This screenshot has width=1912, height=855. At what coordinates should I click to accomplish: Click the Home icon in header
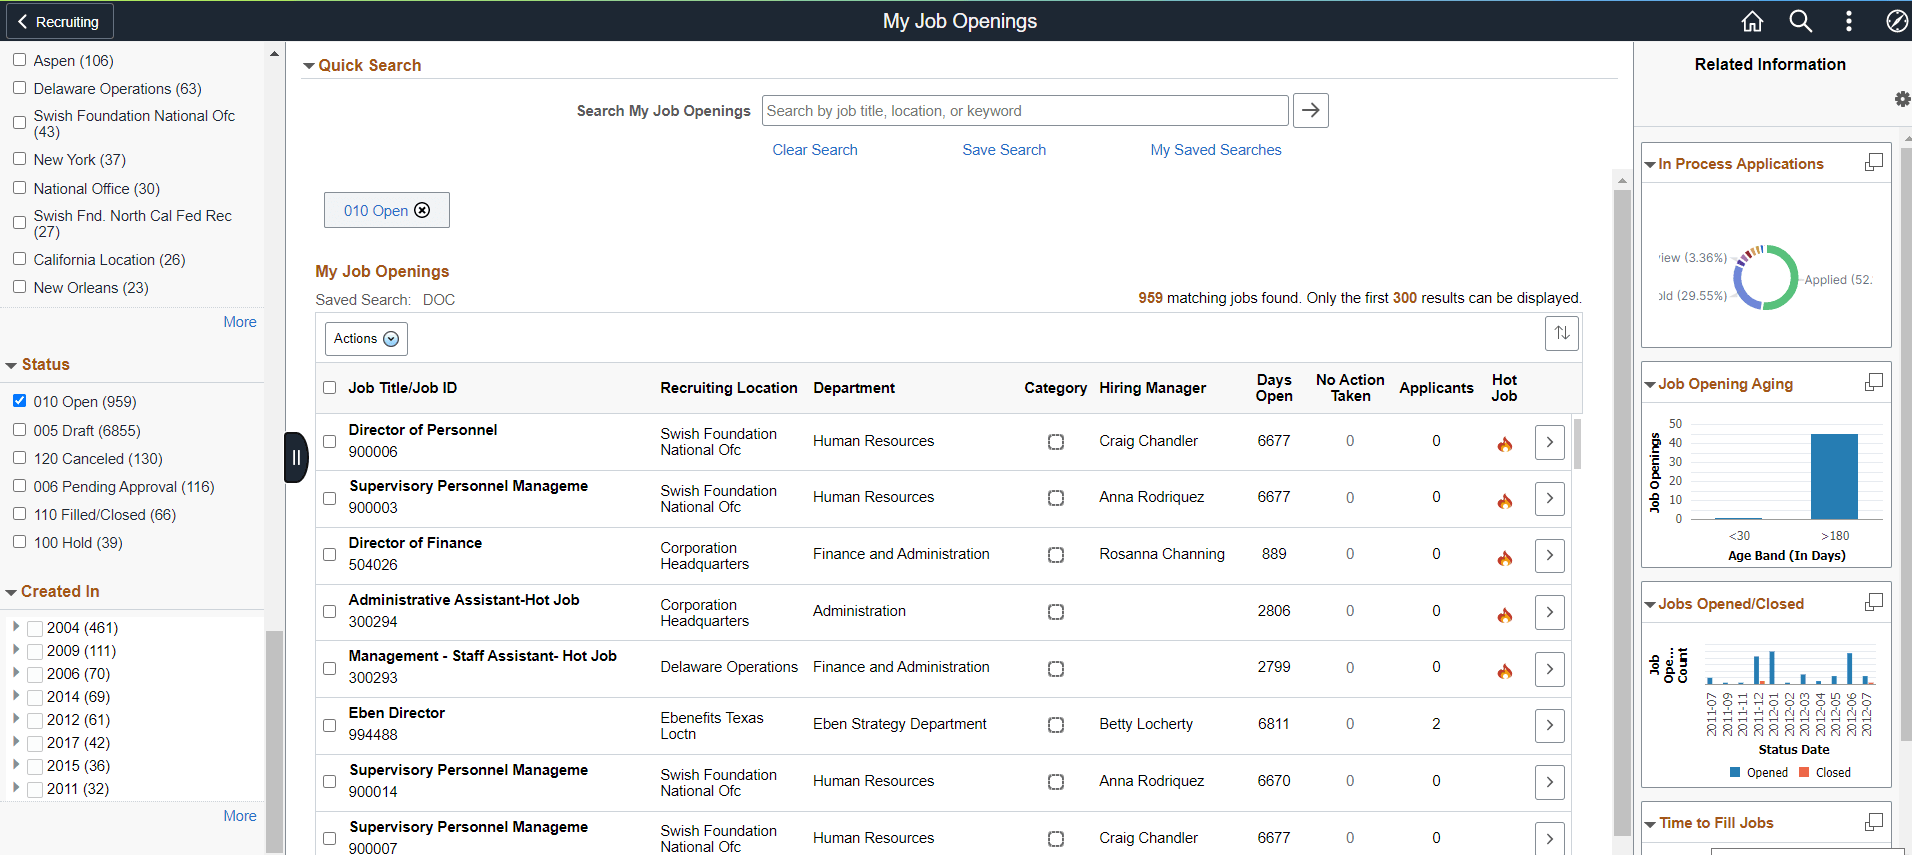point(1752,21)
